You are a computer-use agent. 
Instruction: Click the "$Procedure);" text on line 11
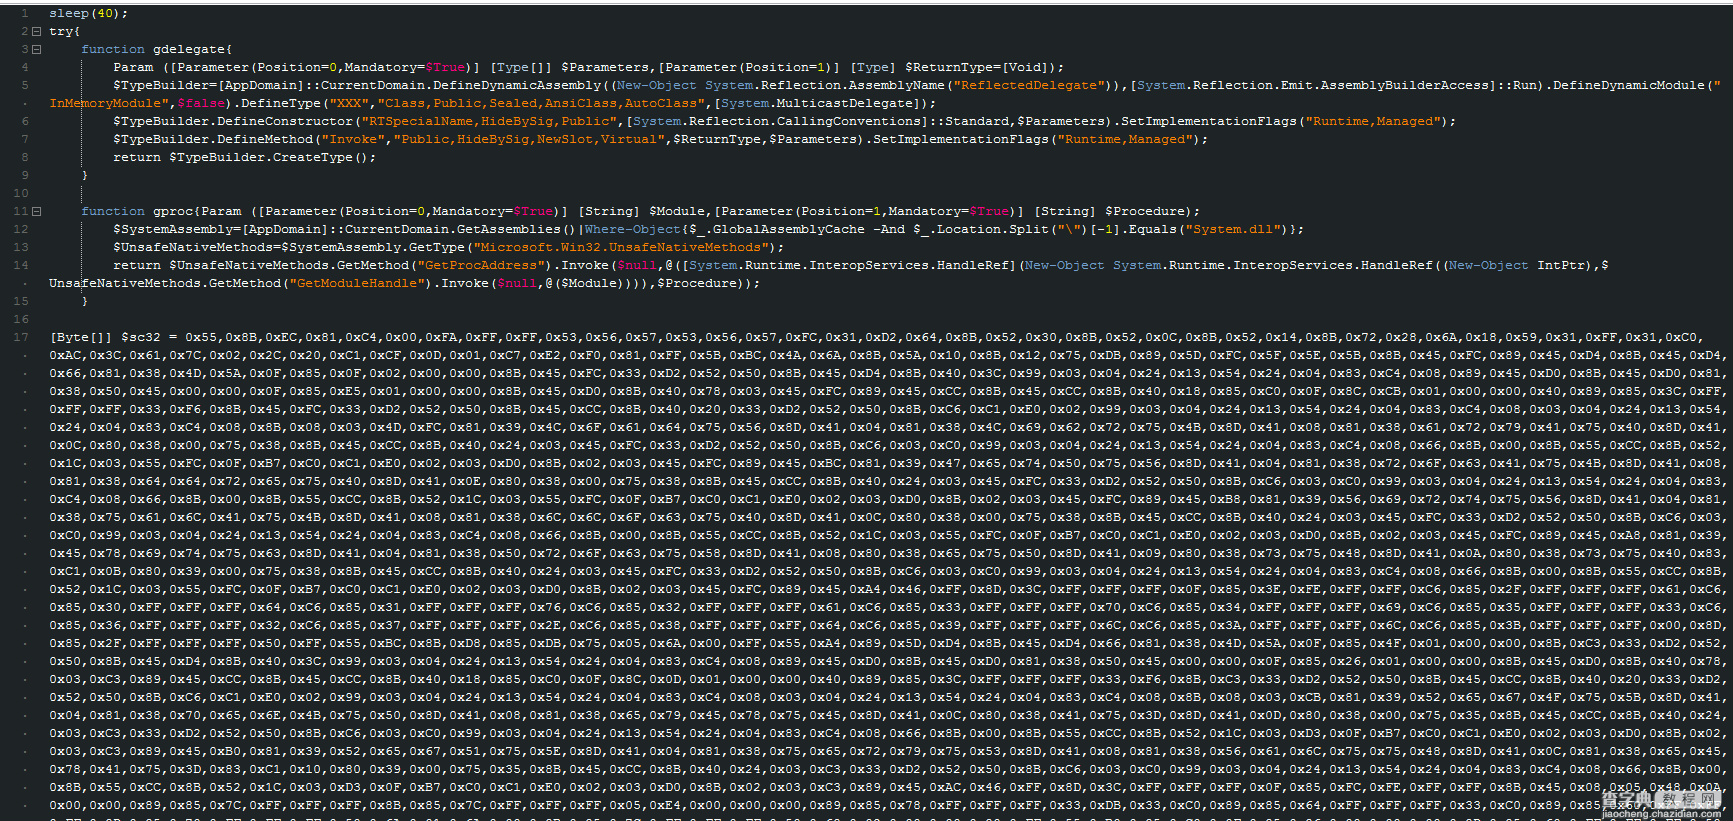1153,211
